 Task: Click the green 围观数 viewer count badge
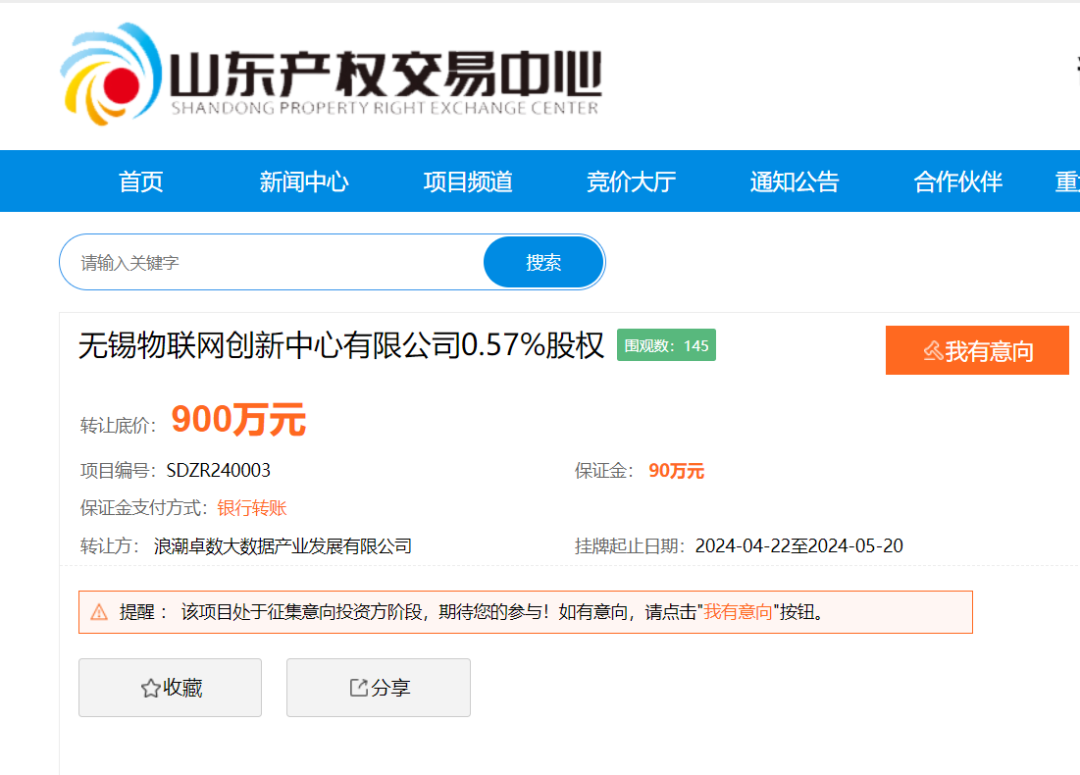pyautogui.click(x=666, y=345)
